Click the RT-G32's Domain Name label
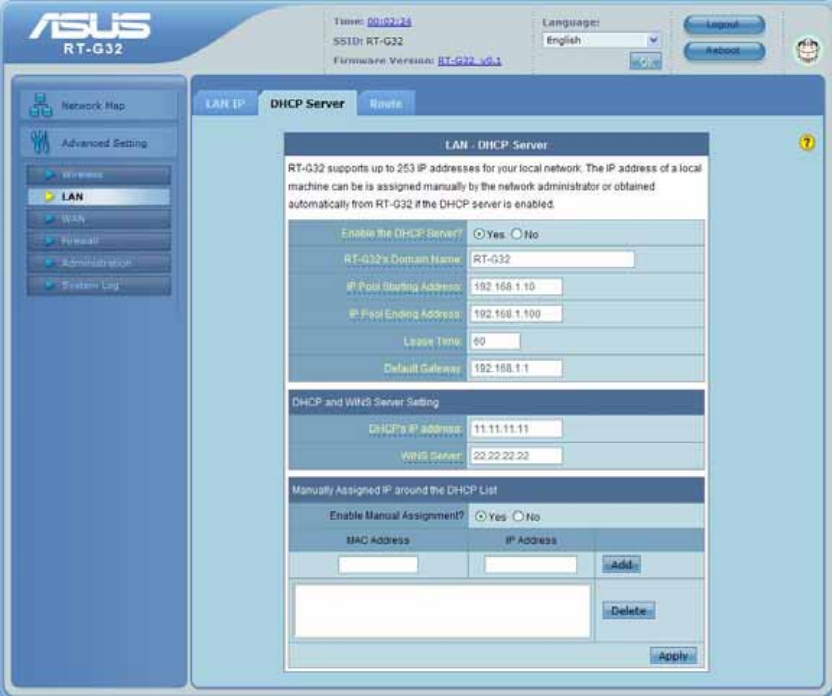 pyautogui.click(x=403, y=259)
